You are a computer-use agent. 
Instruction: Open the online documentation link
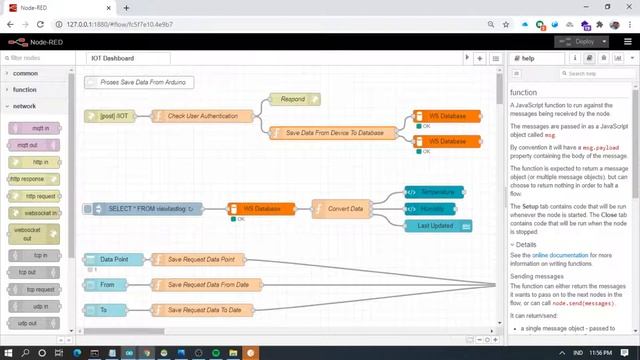click(x=560, y=255)
